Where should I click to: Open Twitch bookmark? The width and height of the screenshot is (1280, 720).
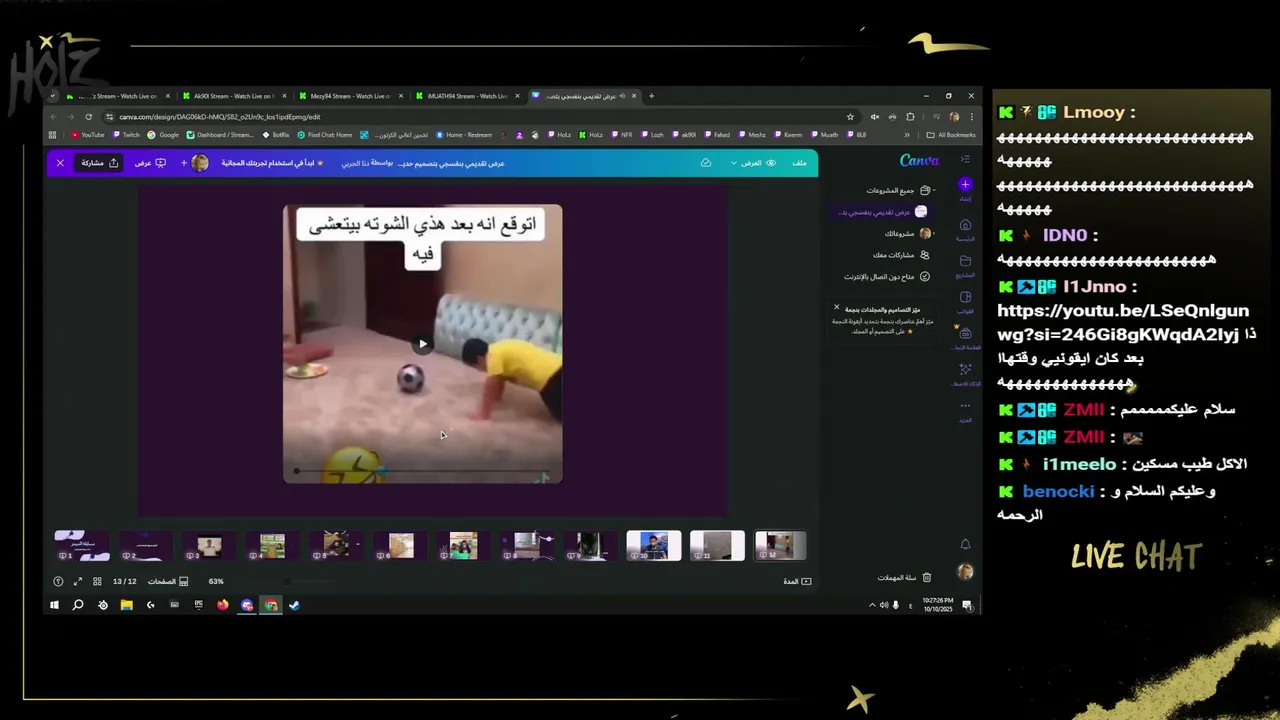click(x=126, y=134)
